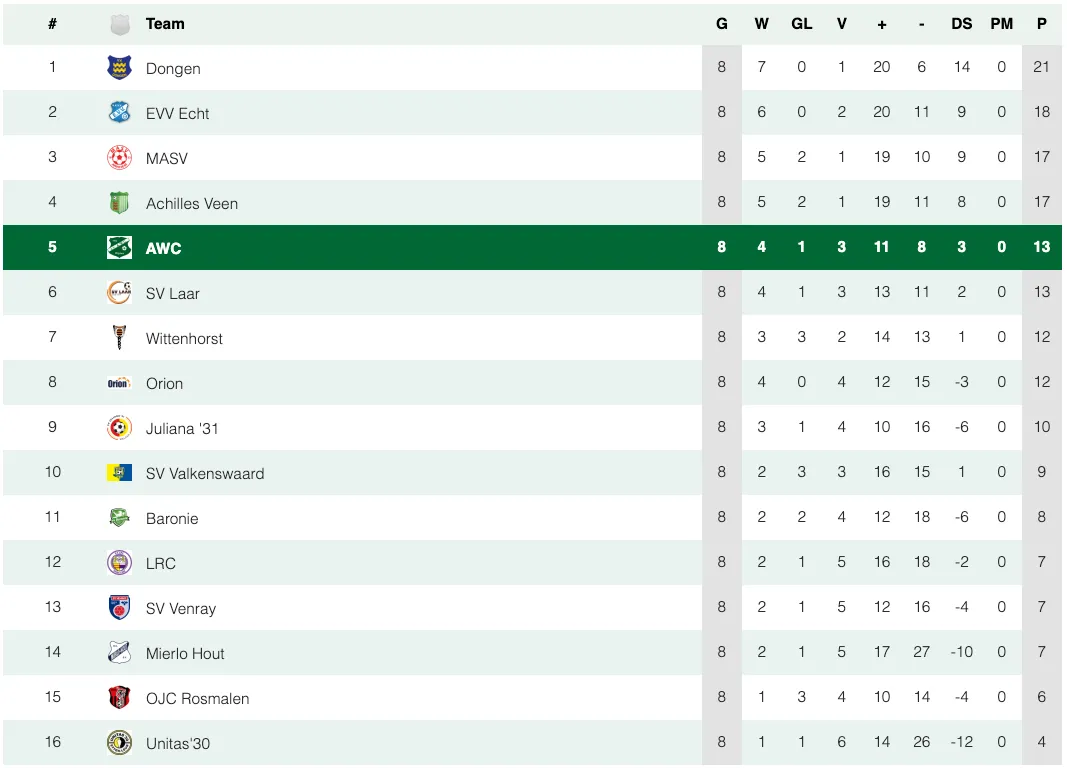This screenshot has height=768, width=1067.
Task: Click the Achilles Veen green crest
Action: (x=119, y=203)
